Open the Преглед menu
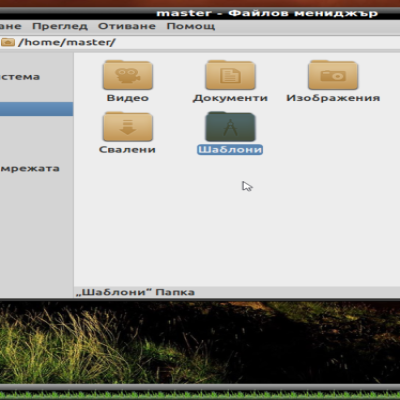 click(60, 26)
